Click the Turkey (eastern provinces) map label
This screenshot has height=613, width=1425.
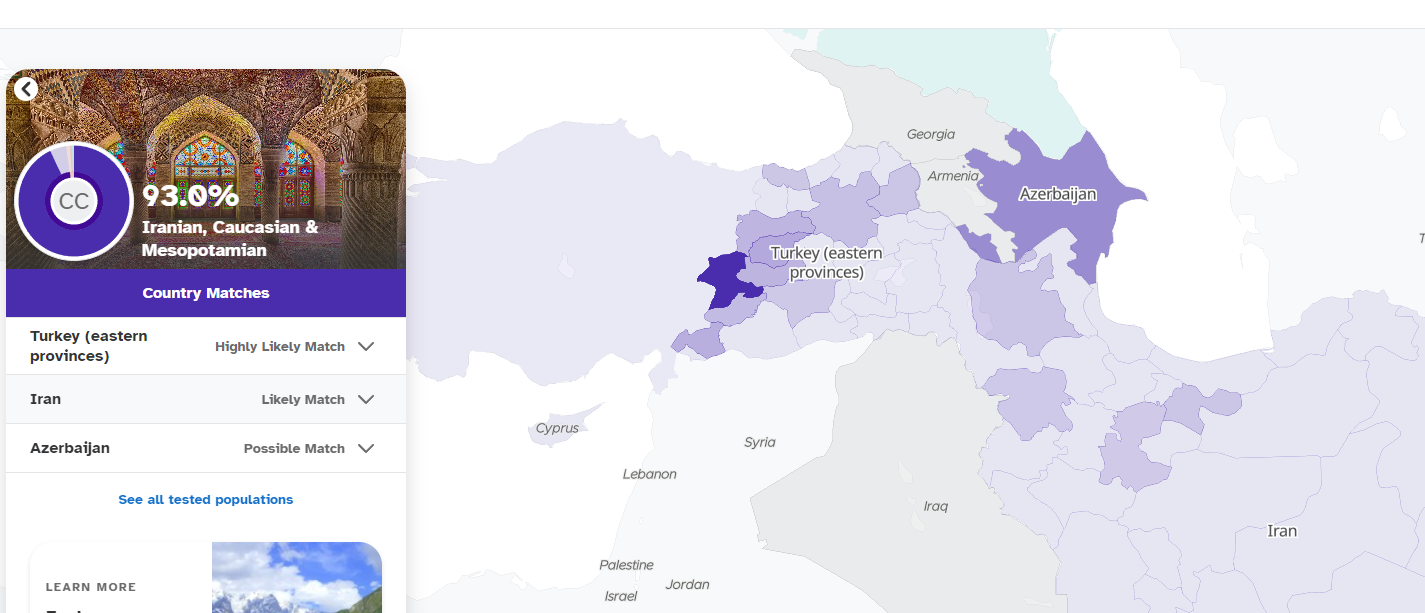826,263
